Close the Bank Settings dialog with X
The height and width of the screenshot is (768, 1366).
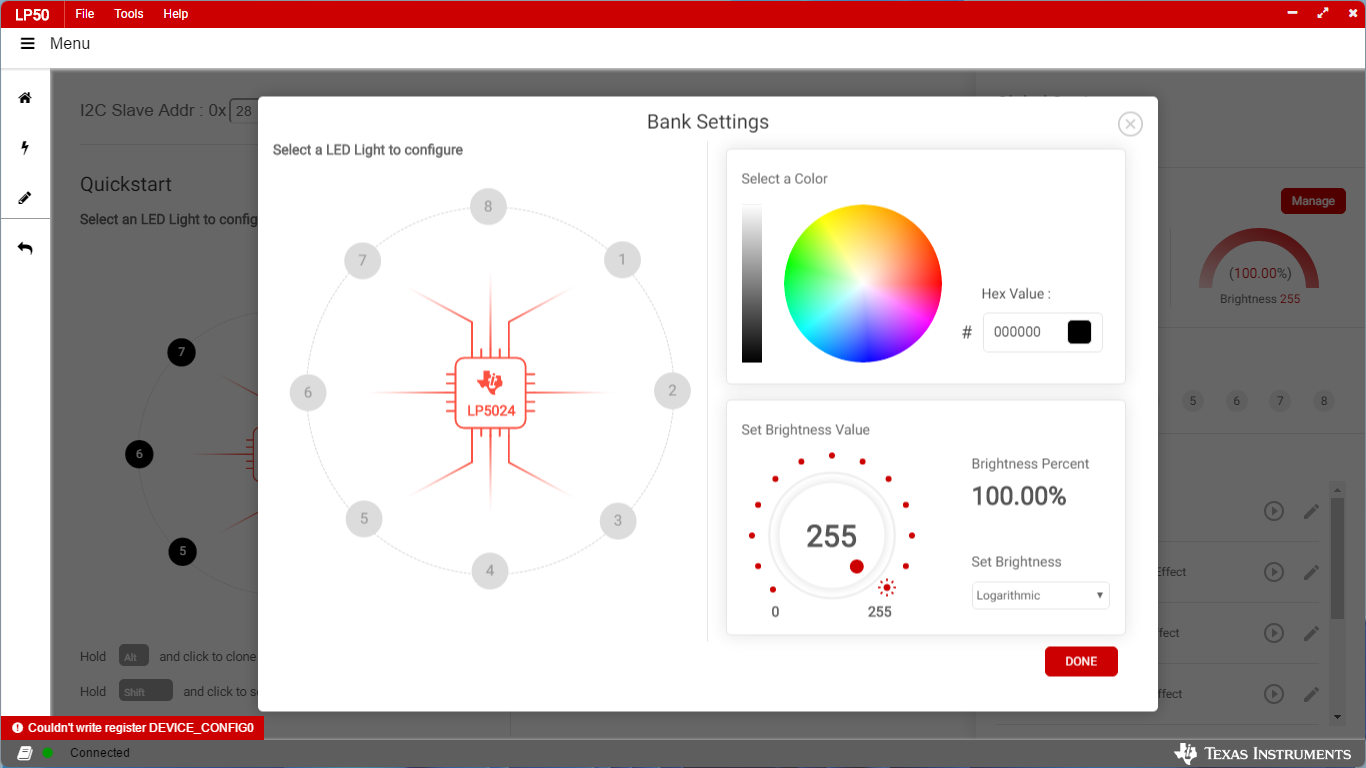click(x=1130, y=124)
